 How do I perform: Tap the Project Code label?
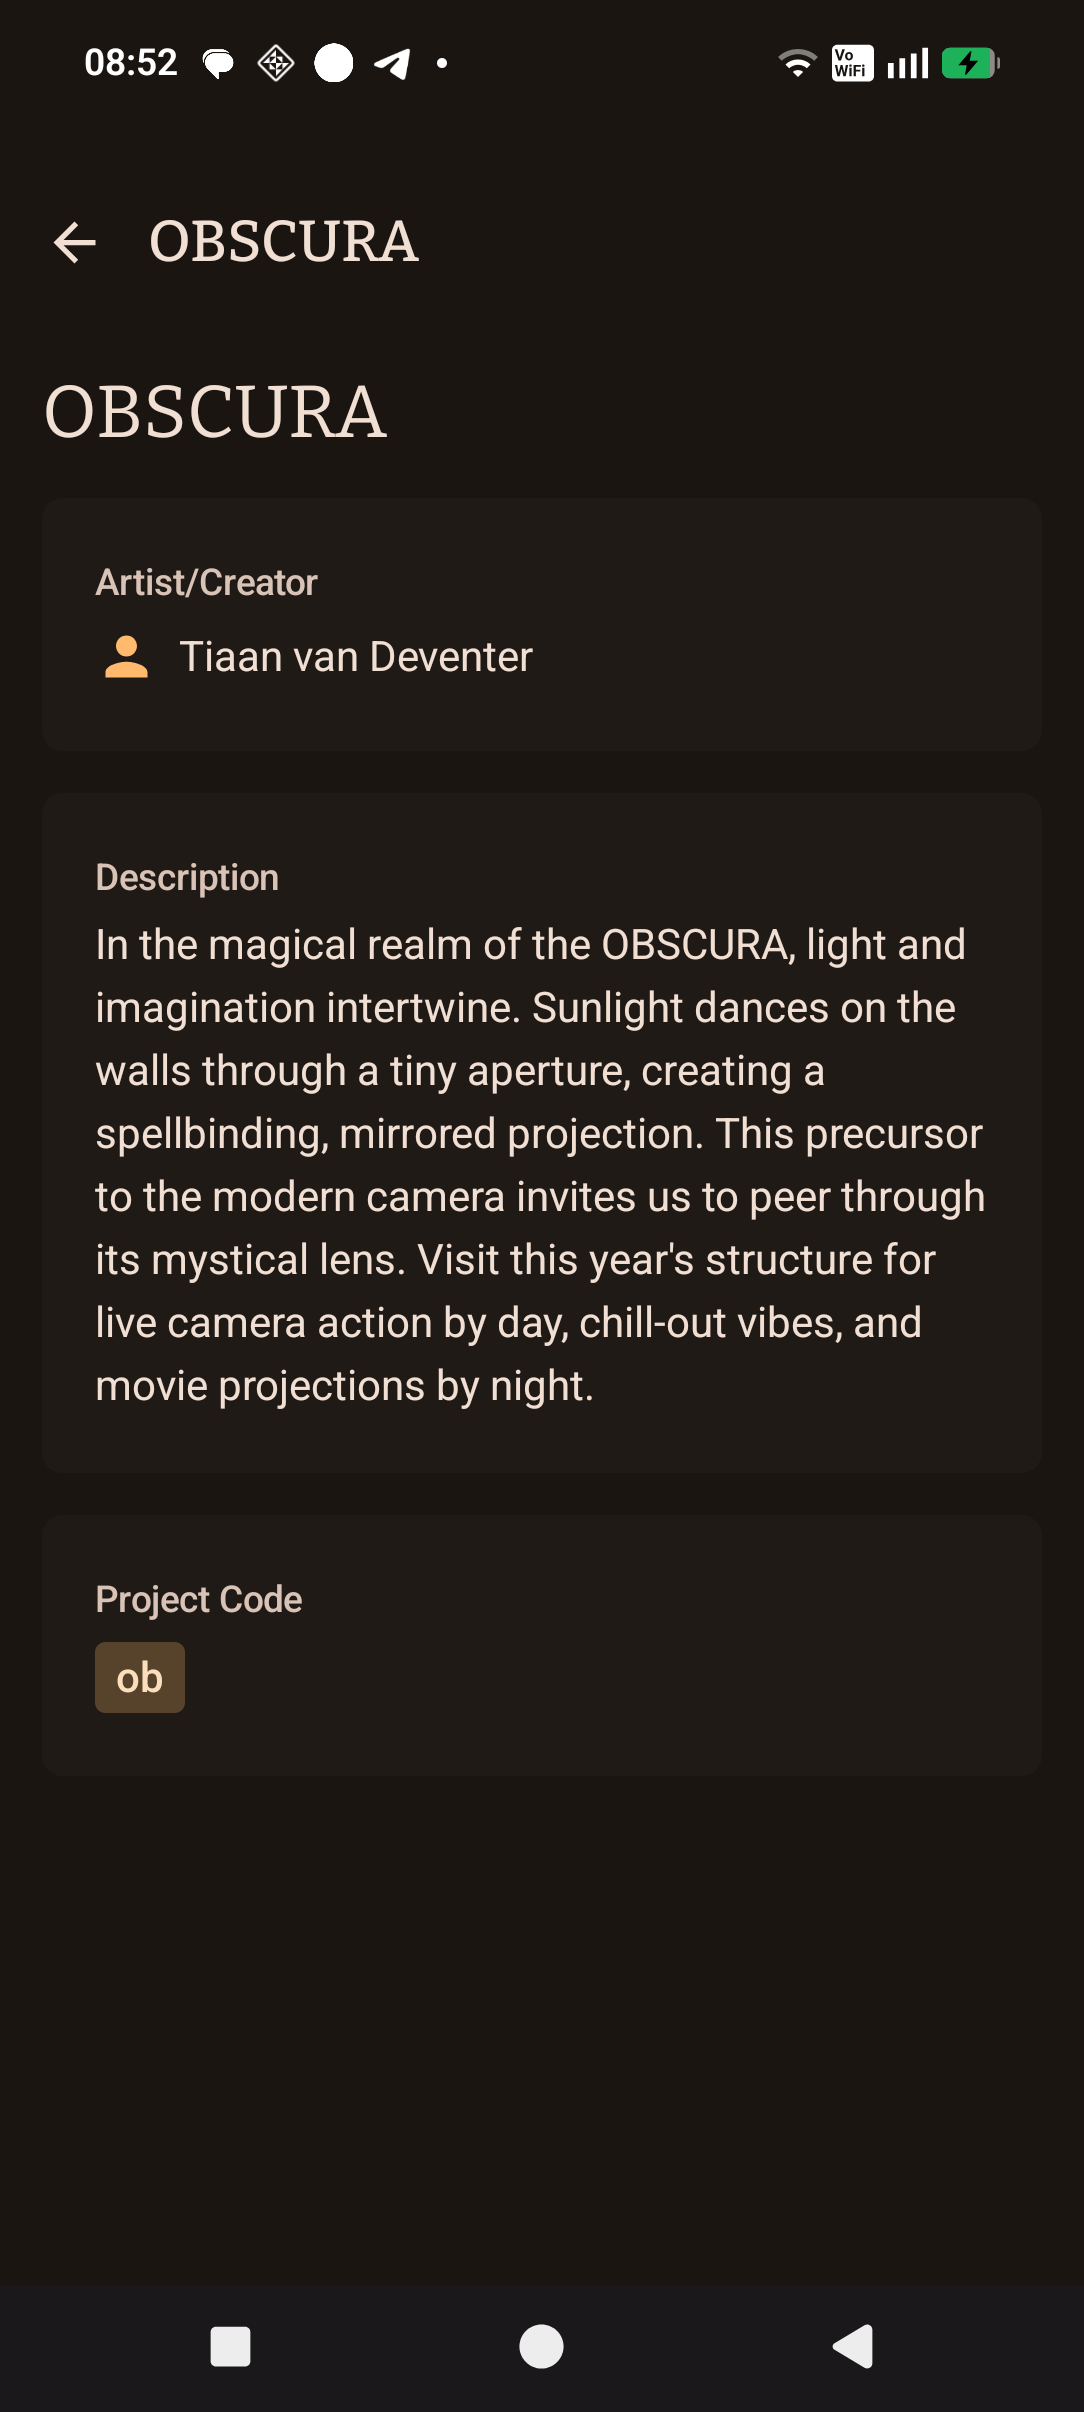coord(199,1599)
